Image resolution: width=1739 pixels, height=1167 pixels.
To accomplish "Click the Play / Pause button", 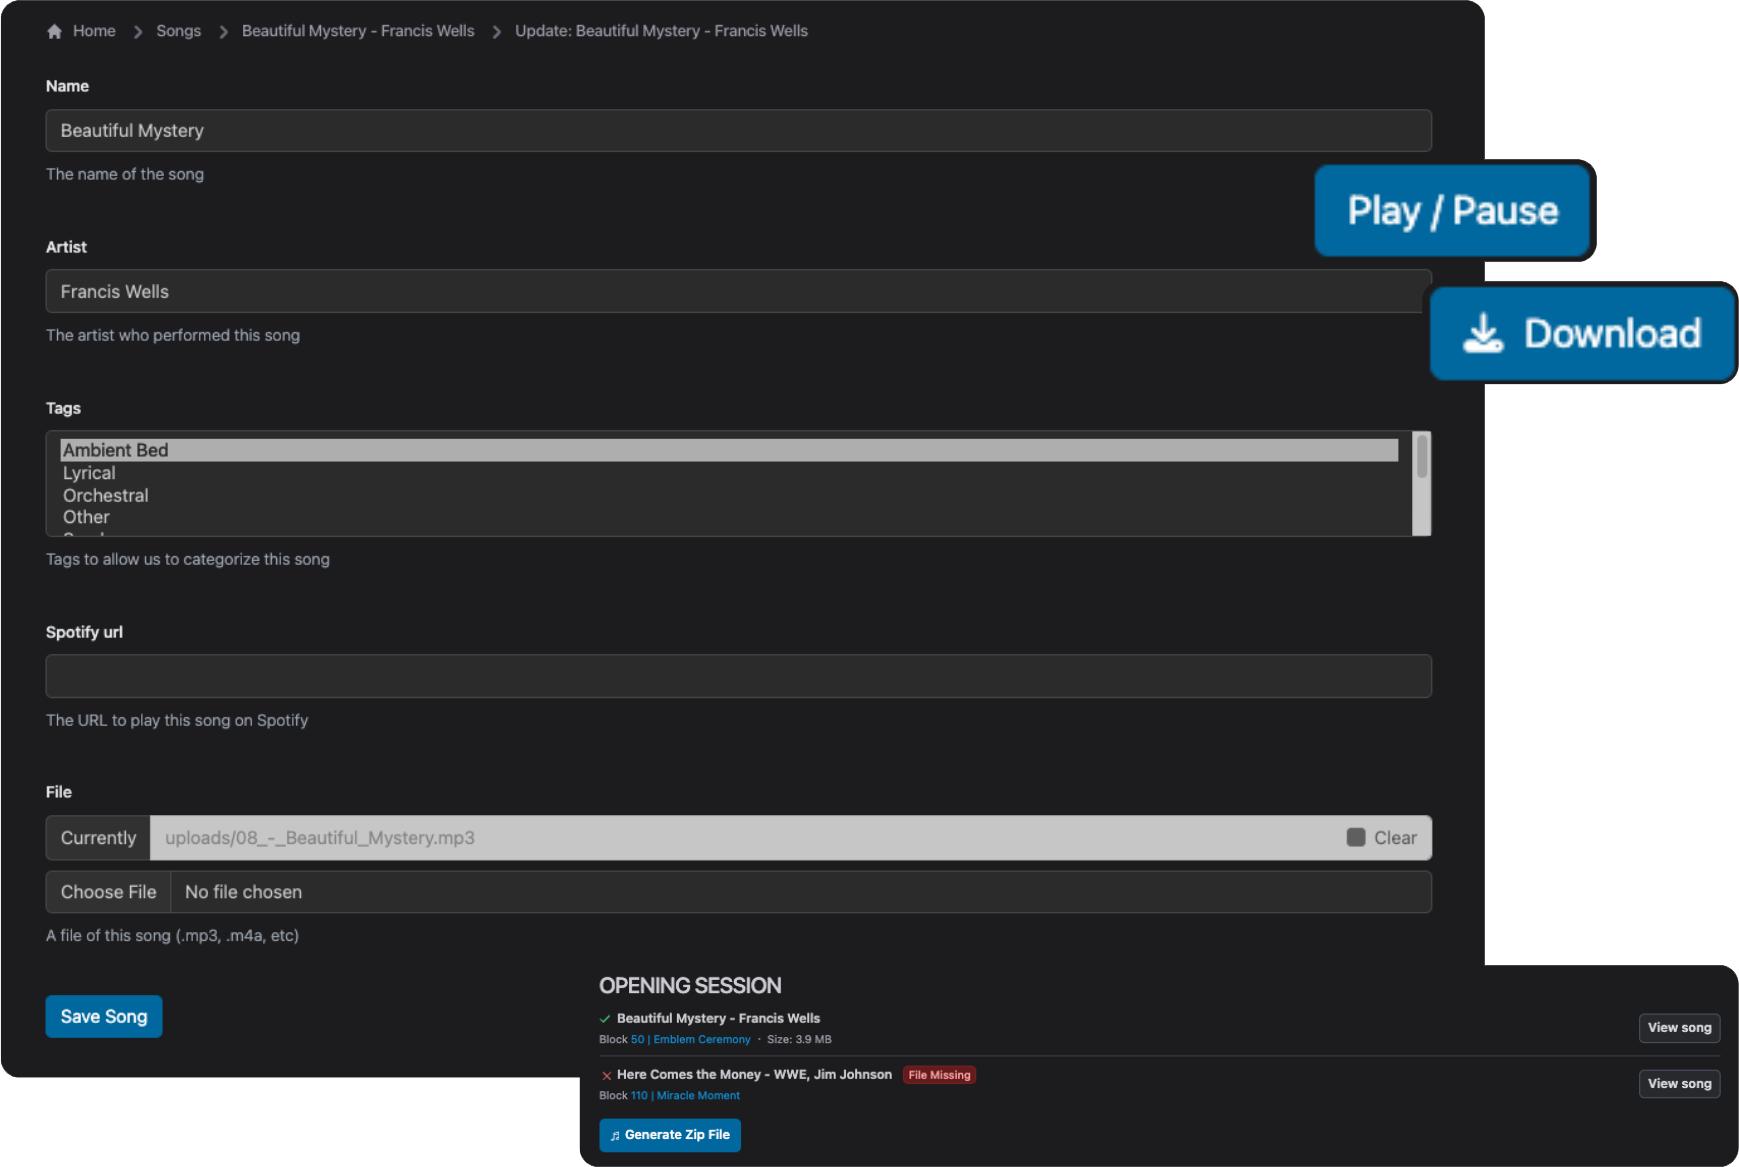I will tap(1453, 211).
